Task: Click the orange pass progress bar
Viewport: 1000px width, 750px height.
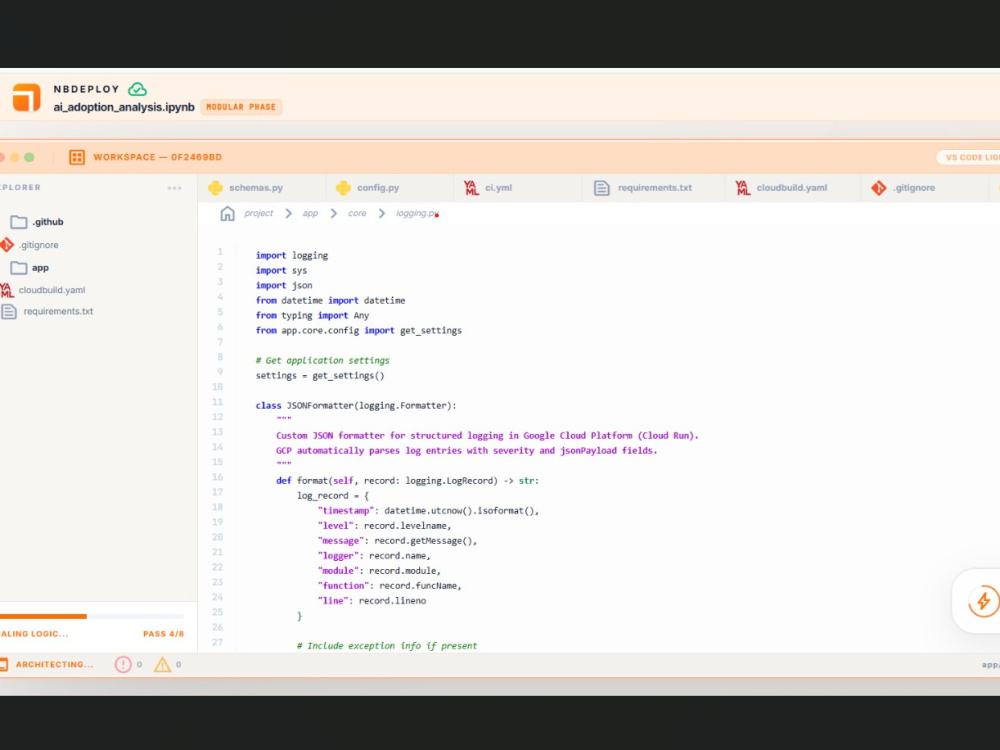Action: pos(43,616)
